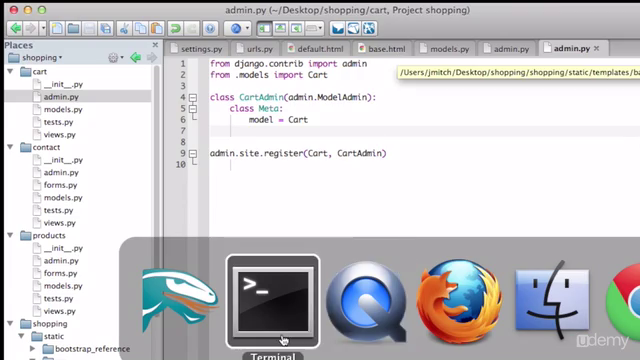Switch to the urls.py tab
The image size is (640, 360).
point(254,49)
